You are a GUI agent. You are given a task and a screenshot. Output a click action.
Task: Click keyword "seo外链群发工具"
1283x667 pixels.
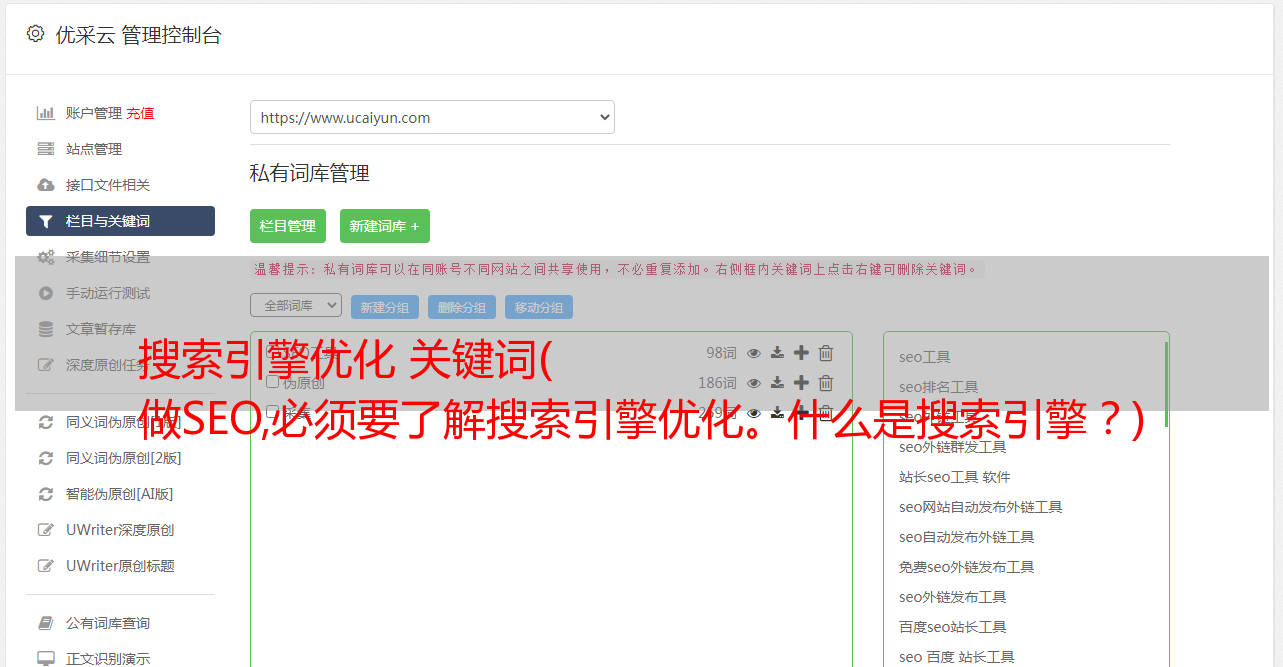(953, 447)
